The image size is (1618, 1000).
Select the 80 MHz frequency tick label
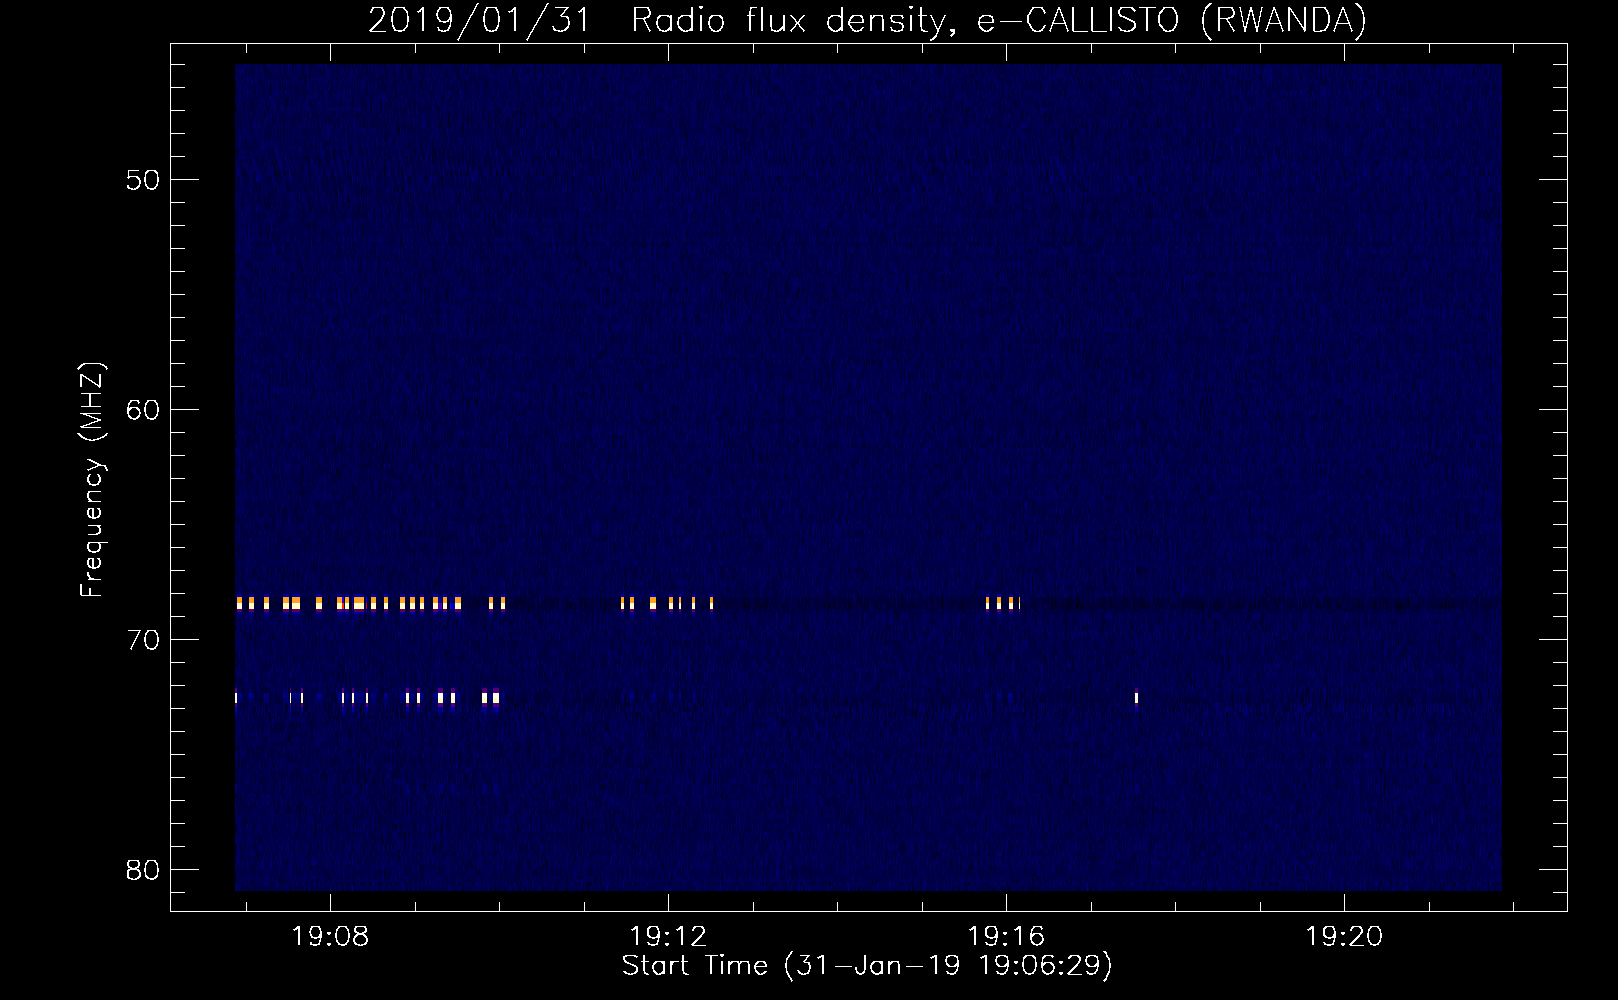pos(142,870)
